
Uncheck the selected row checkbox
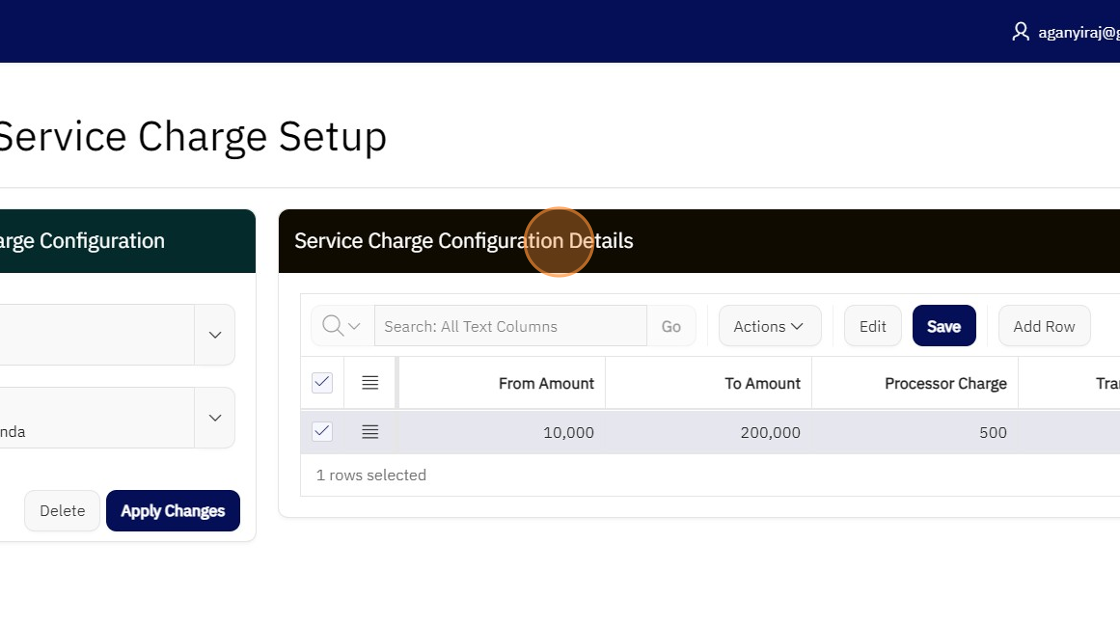[x=322, y=432]
